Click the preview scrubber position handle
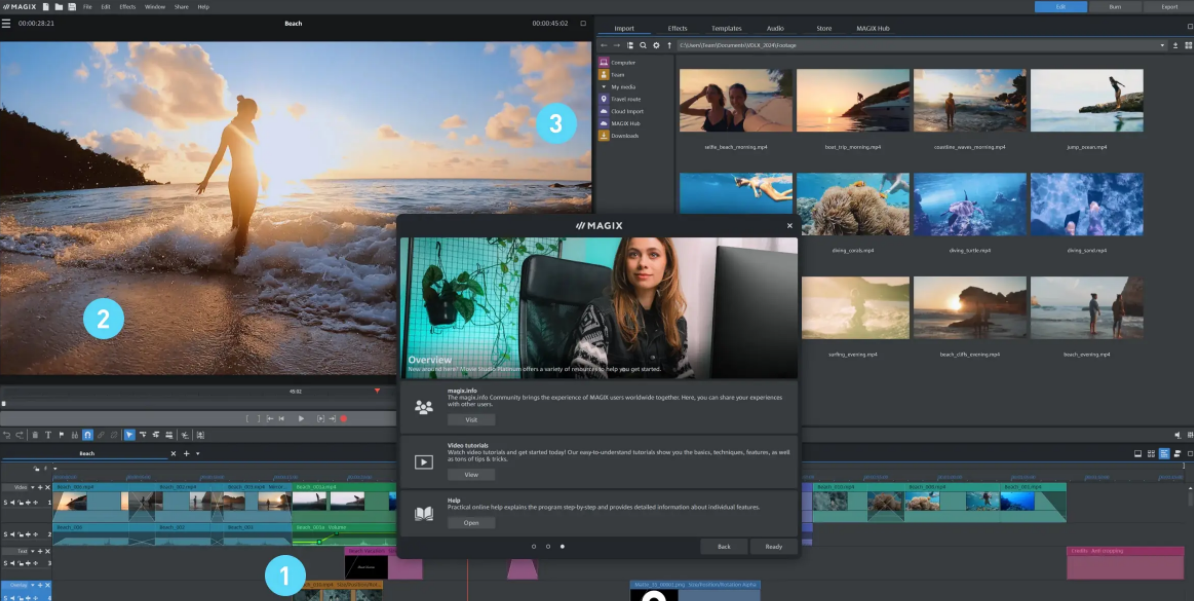Viewport: 1194px width, 601px height. pyautogui.click(x=3, y=403)
